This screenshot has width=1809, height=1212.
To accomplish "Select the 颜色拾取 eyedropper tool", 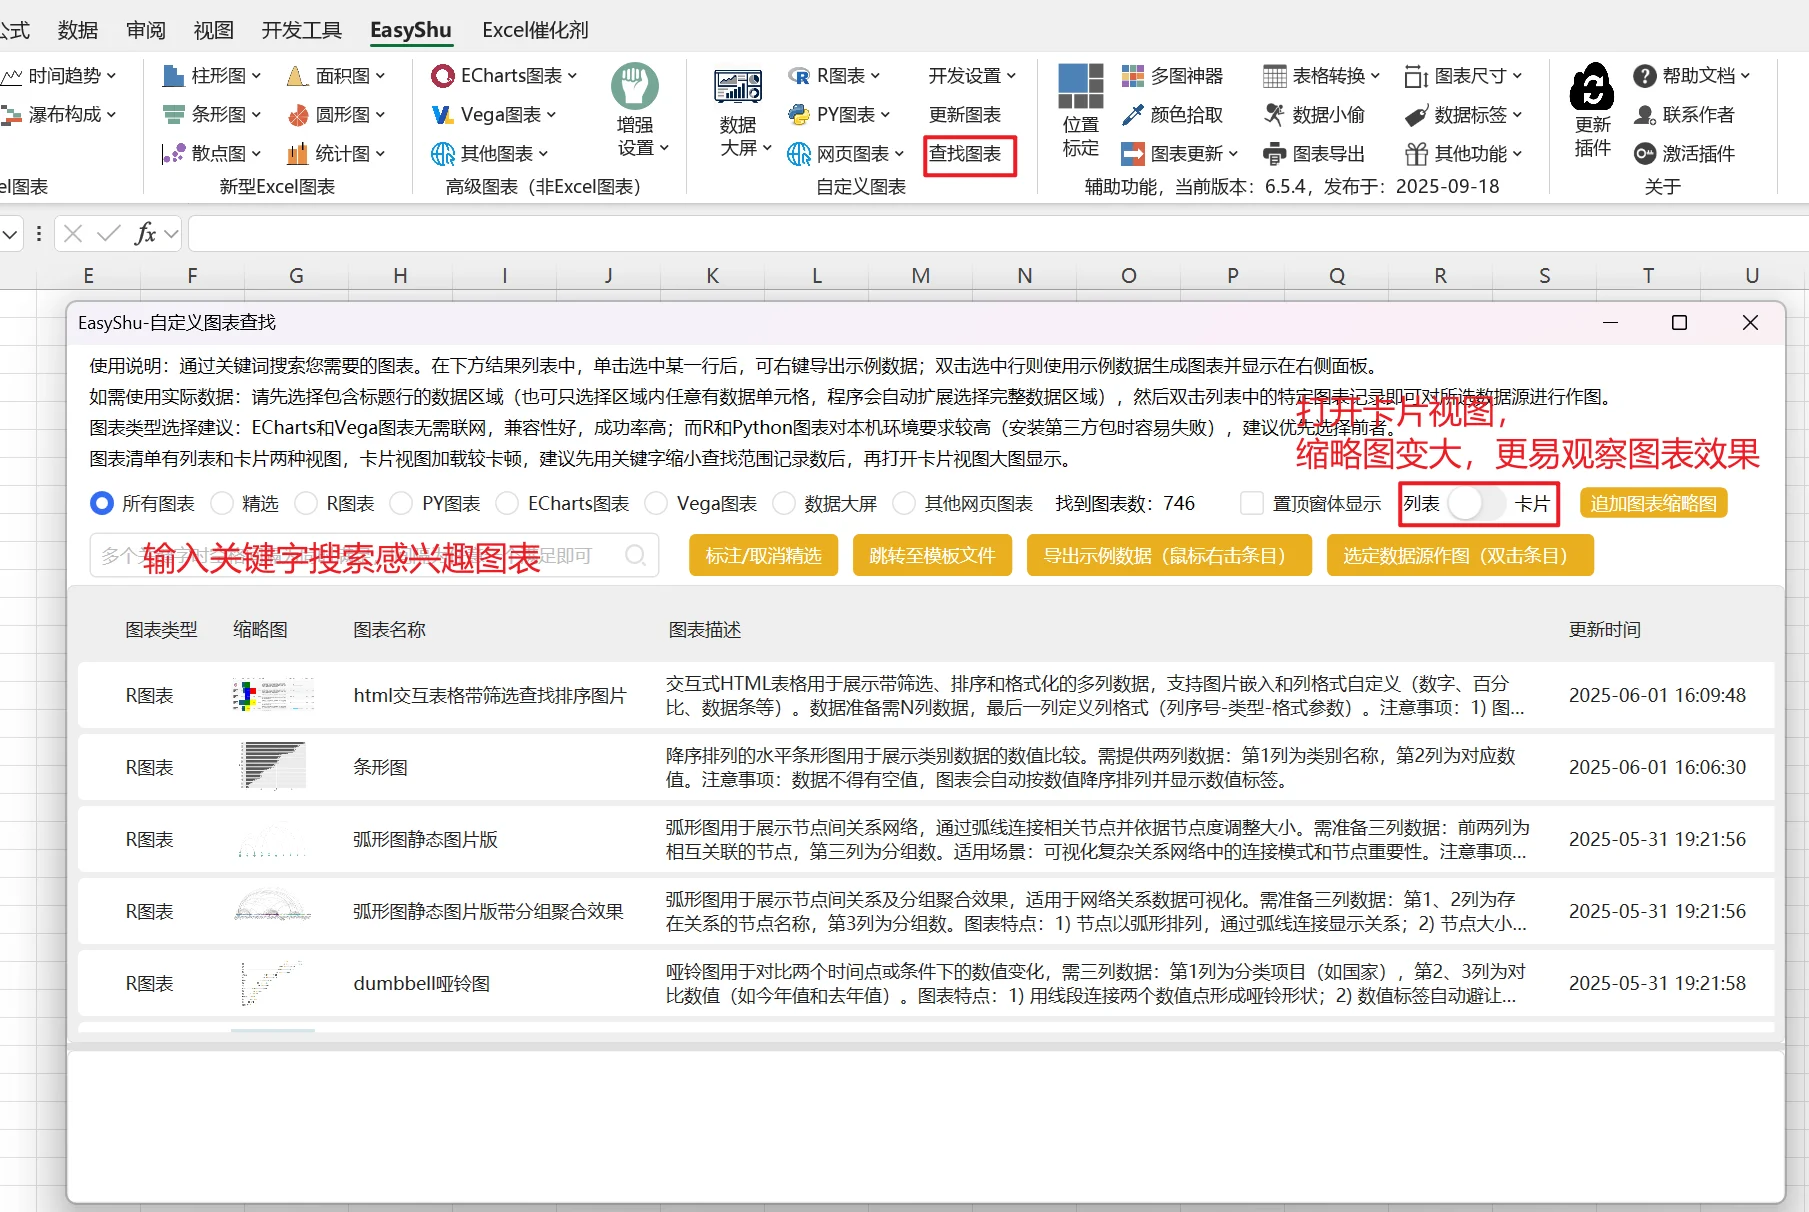I will [1172, 115].
